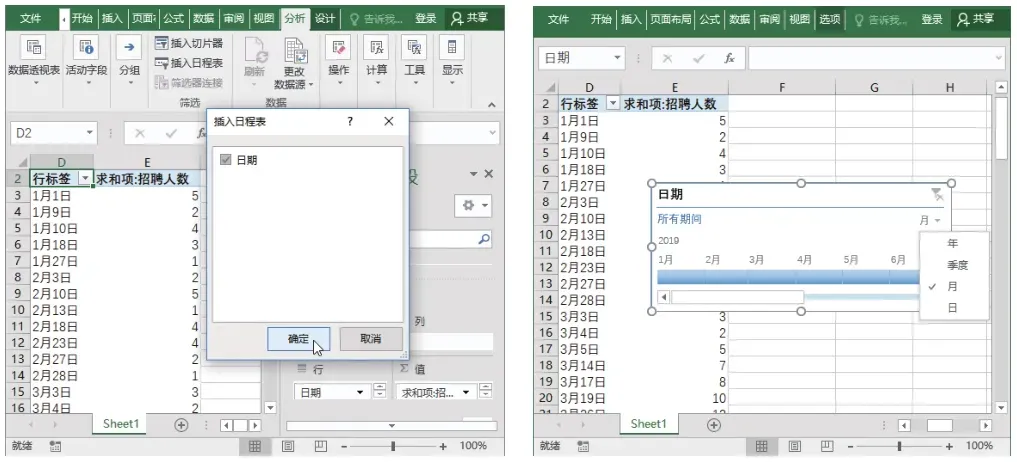Open 行标签 filter dropdown in right window
Screen dimensions: 1017x462
pos(613,103)
